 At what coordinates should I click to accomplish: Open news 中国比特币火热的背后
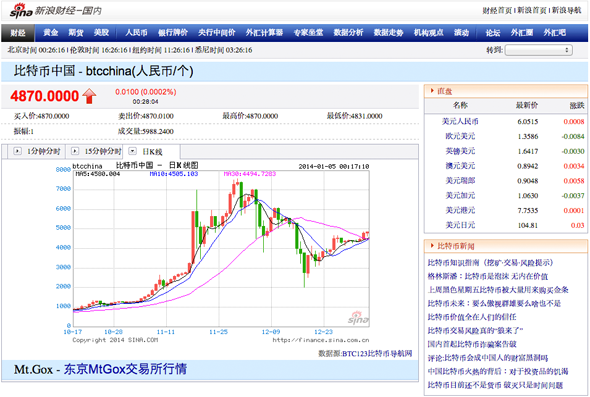point(498,371)
